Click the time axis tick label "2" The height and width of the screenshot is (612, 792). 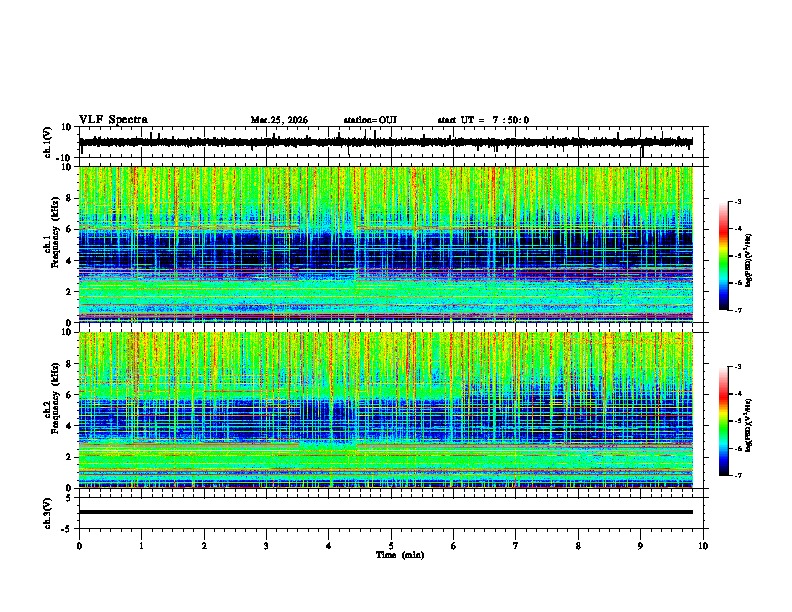click(204, 546)
